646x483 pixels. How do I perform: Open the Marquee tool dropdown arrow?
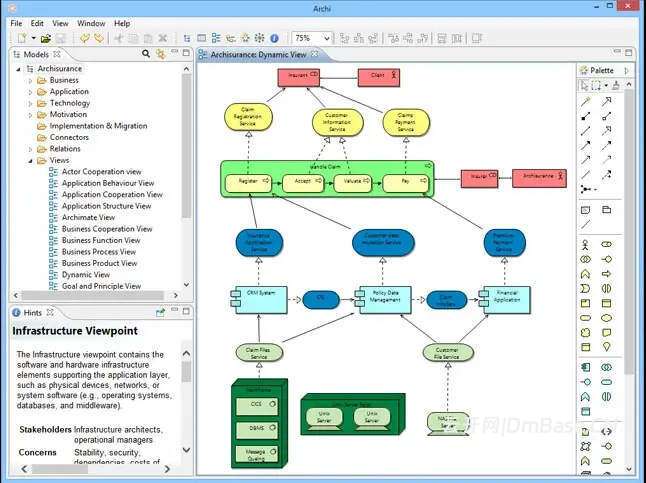tap(606, 86)
